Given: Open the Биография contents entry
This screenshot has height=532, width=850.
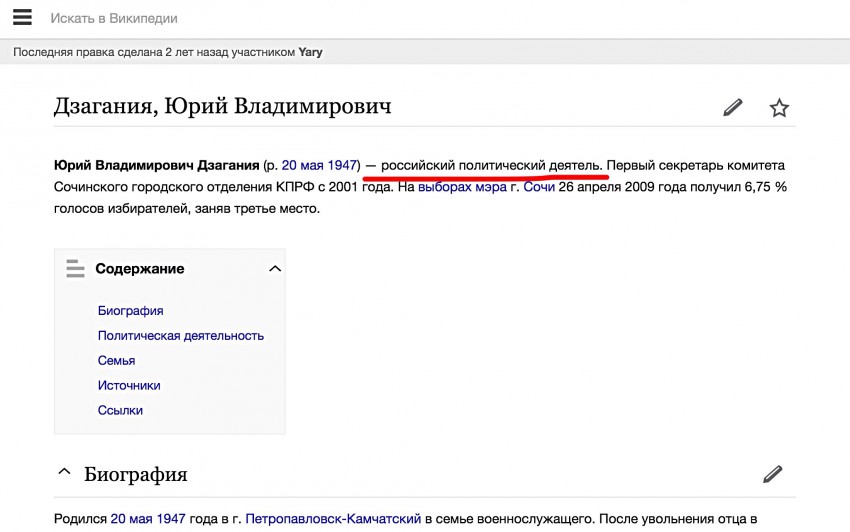Looking at the screenshot, I should 130,311.
